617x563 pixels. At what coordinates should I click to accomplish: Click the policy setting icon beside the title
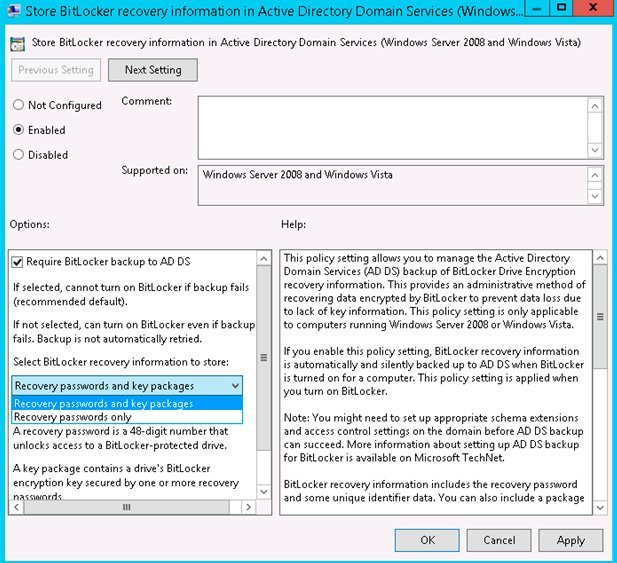[17, 44]
